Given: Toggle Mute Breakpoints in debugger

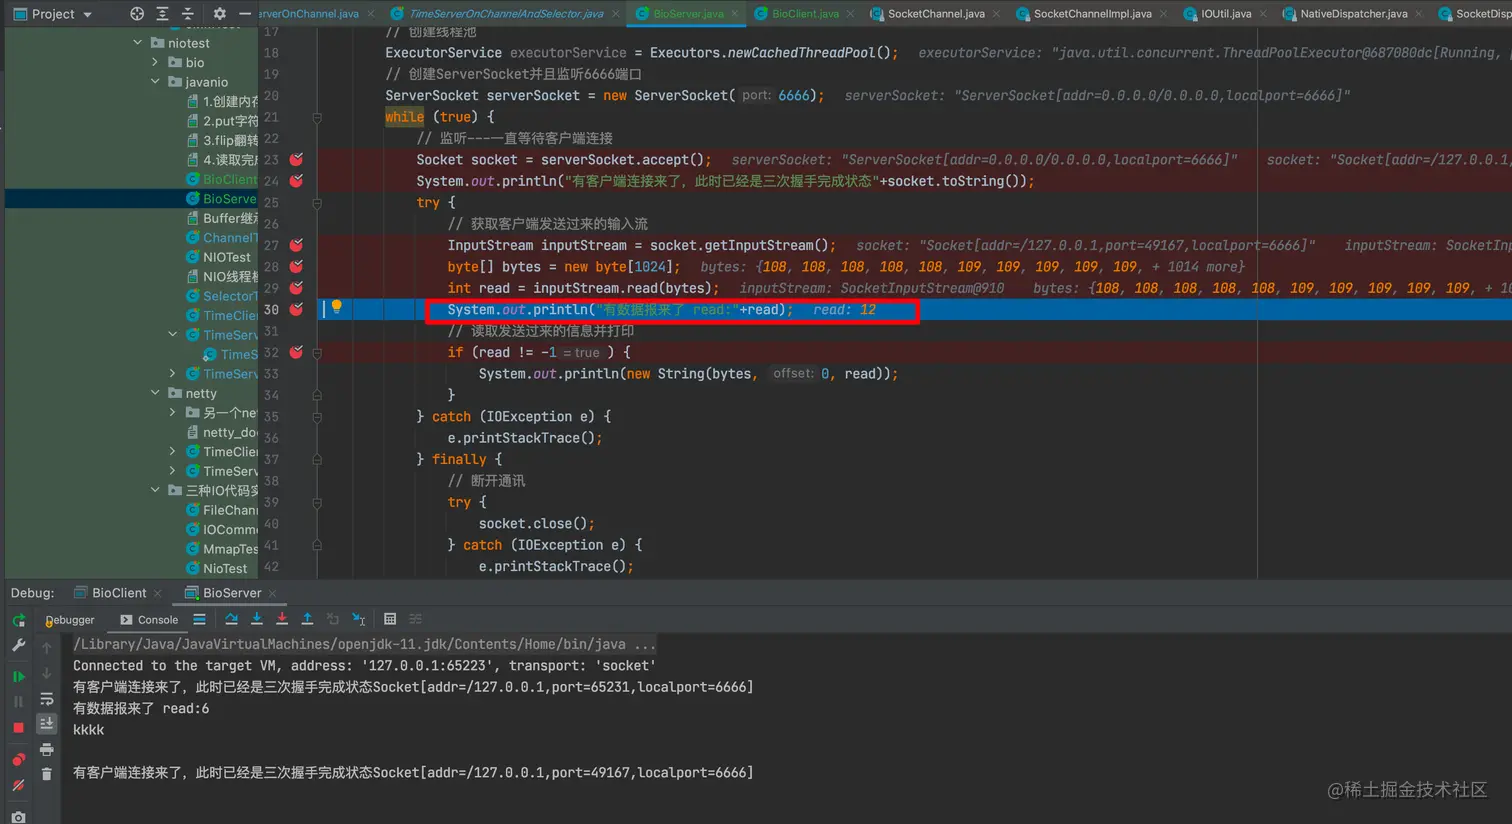Looking at the screenshot, I should click(x=19, y=786).
